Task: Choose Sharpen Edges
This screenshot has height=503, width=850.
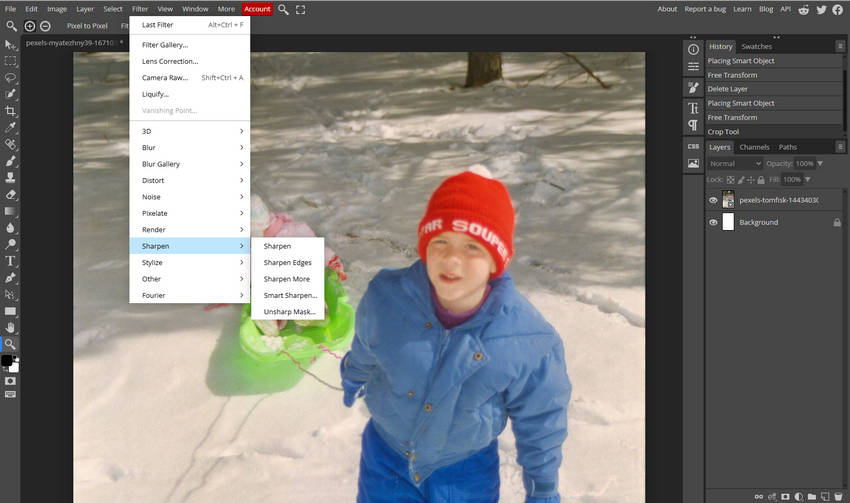Action: point(288,262)
